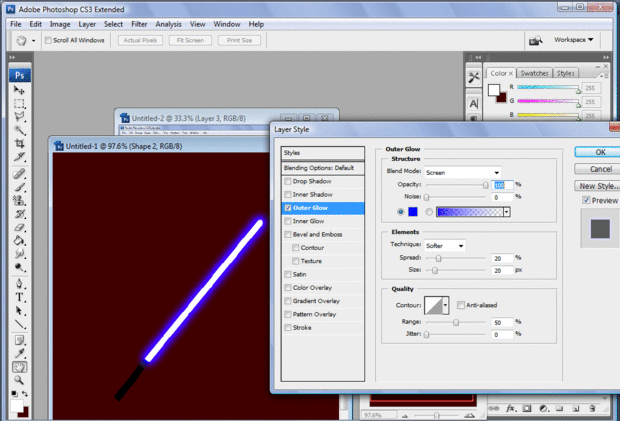The image size is (620, 421).
Task: Select the Healing Brush tool
Action: point(19,174)
